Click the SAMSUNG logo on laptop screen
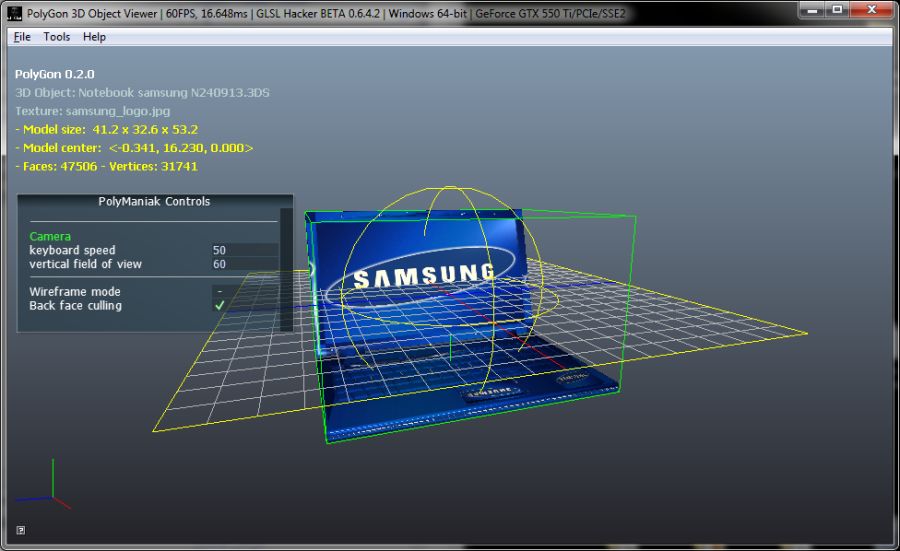 (424, 276)
